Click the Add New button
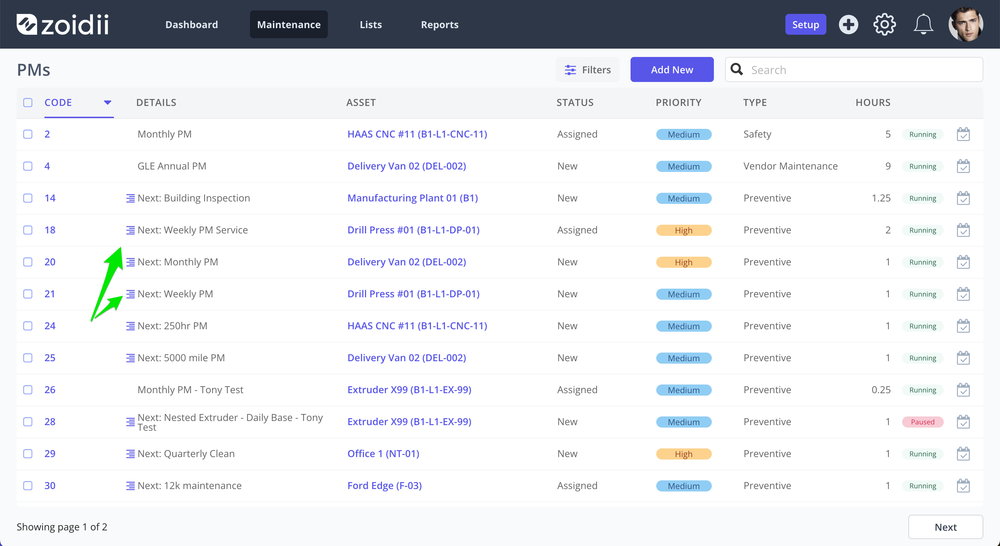This screenshot has height=546, width=1000. pyautogui.click(x=672, y=70)
